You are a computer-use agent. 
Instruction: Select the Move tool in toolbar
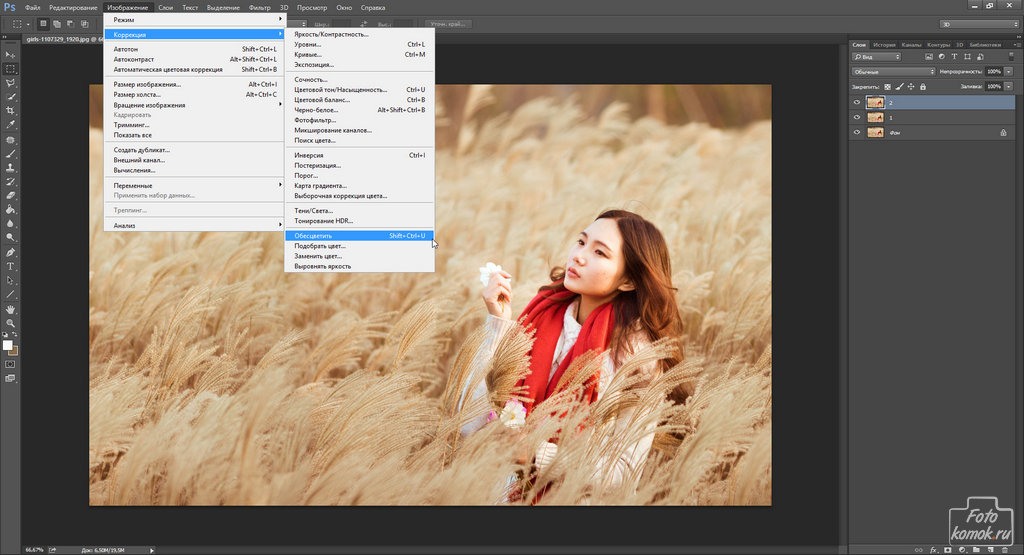click(x=10, y=55)
